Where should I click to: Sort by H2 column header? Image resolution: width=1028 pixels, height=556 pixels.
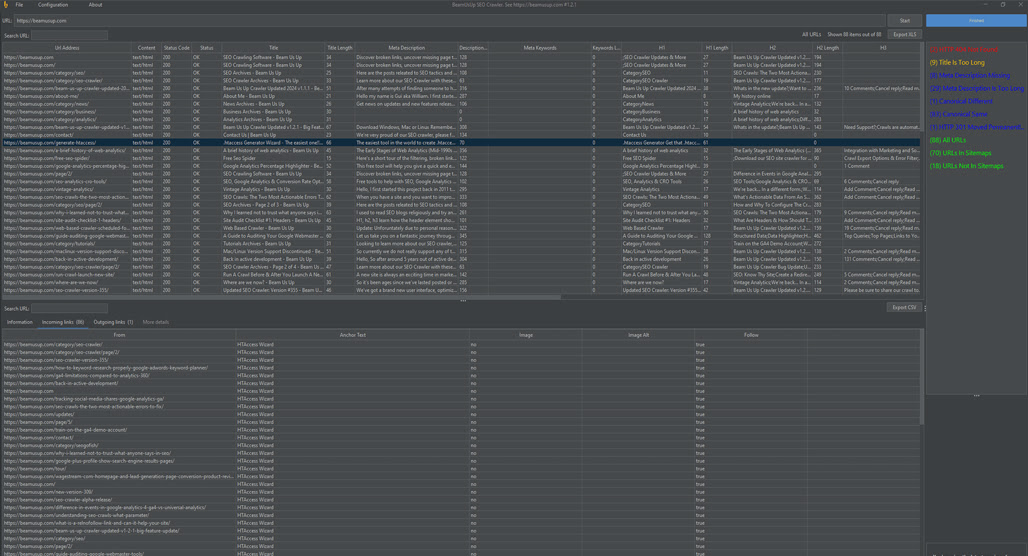click(x=772, y=48)
